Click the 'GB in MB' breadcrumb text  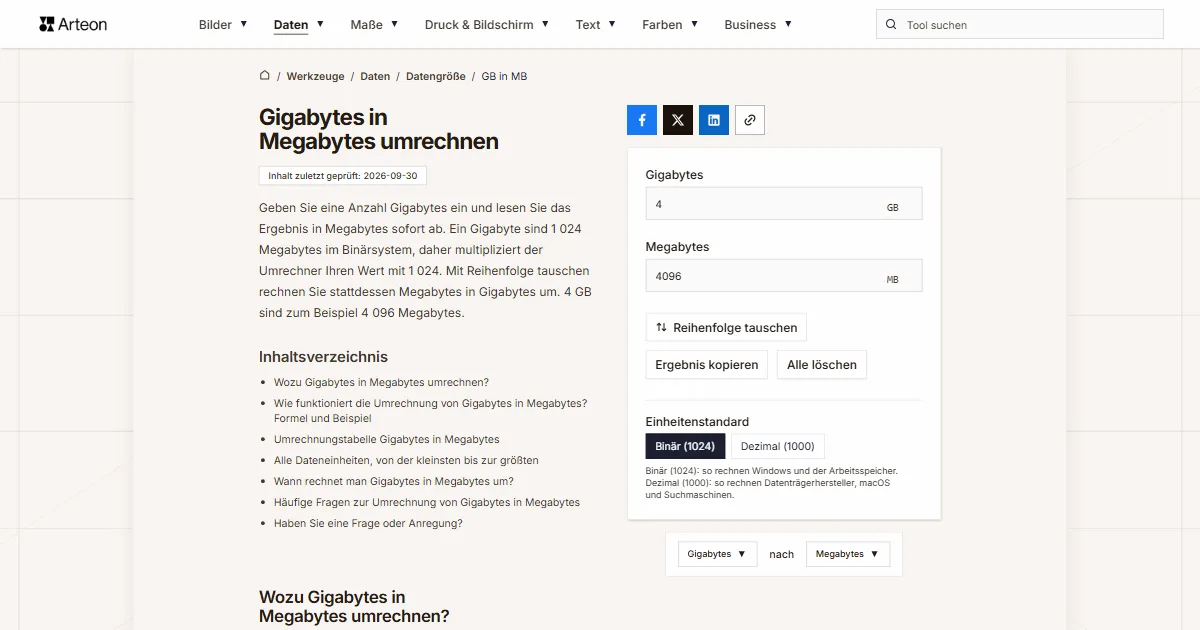504,76
